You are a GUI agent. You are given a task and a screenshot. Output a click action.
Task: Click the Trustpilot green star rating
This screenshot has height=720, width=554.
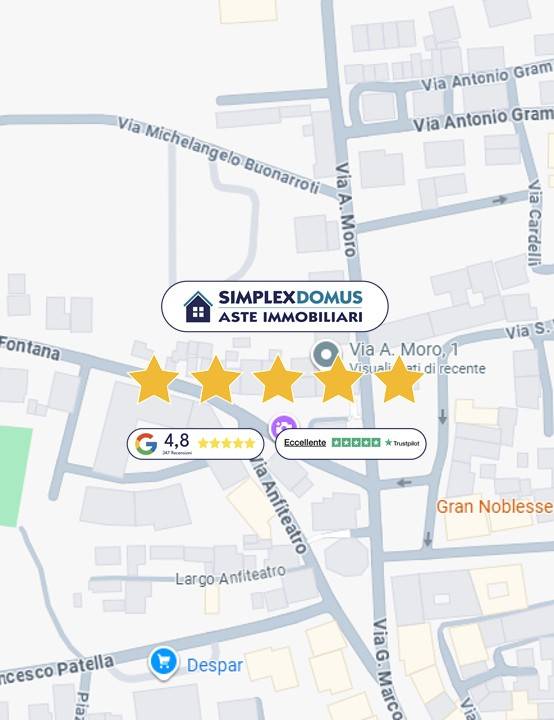[x=356, y=443]
